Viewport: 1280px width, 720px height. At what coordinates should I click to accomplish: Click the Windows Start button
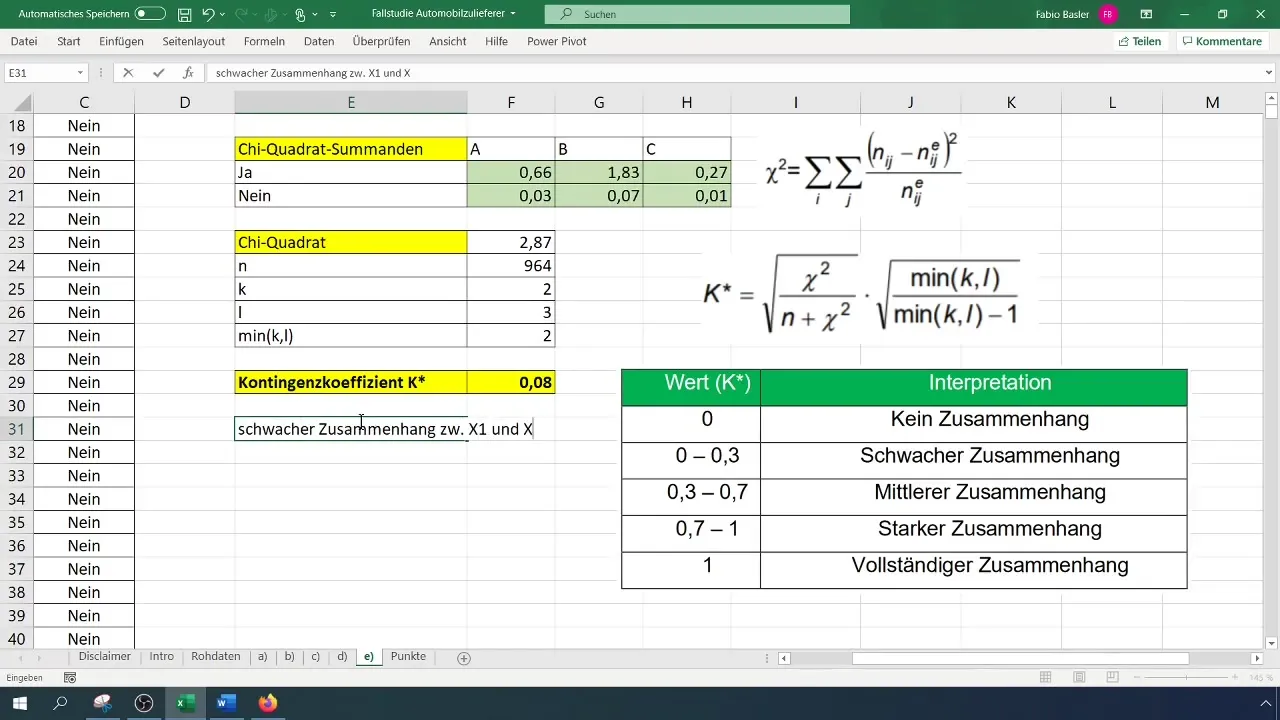point(19,703)
